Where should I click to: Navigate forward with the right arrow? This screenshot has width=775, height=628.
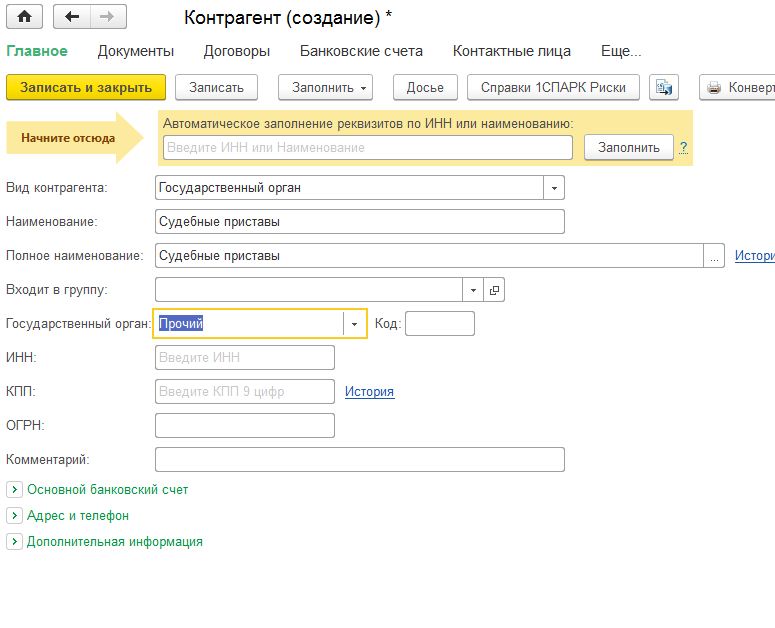108,17
